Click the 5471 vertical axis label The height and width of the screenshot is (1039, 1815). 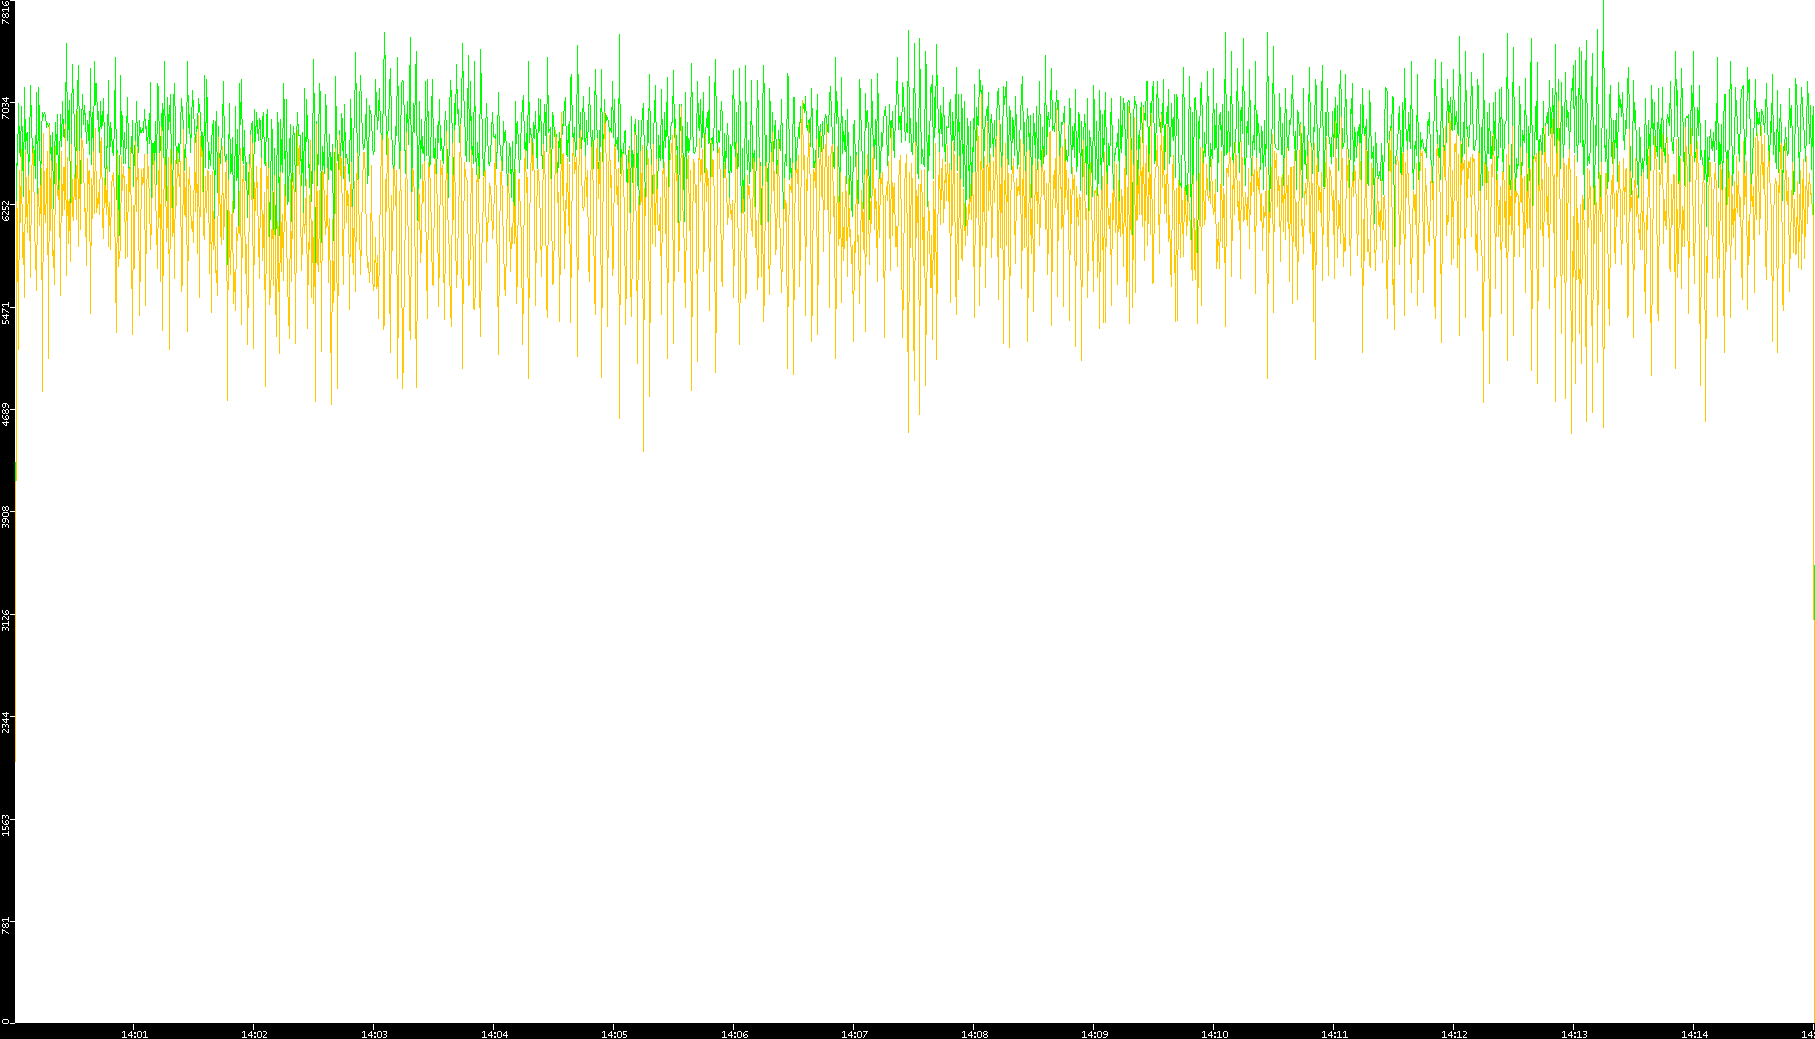pos(7,312)
